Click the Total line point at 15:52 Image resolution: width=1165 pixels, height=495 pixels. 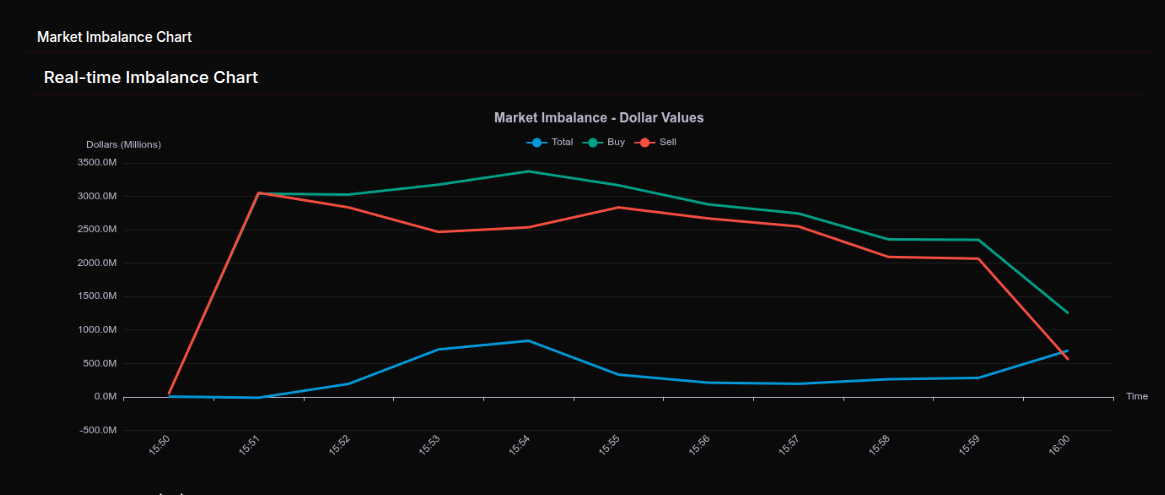pyautogui.click(x=348, y=384)
